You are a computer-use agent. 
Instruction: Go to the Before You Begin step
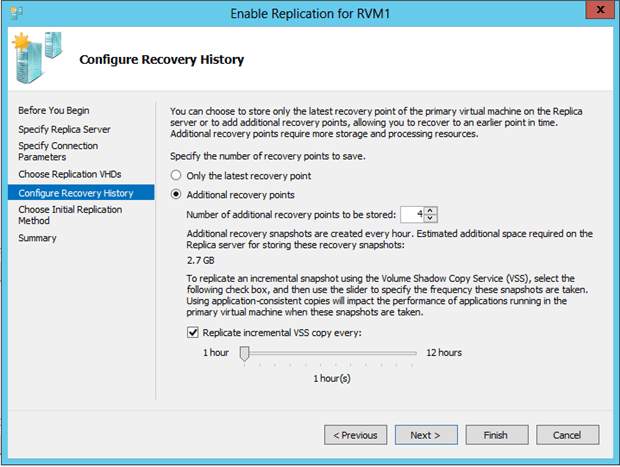pos(54,110)
